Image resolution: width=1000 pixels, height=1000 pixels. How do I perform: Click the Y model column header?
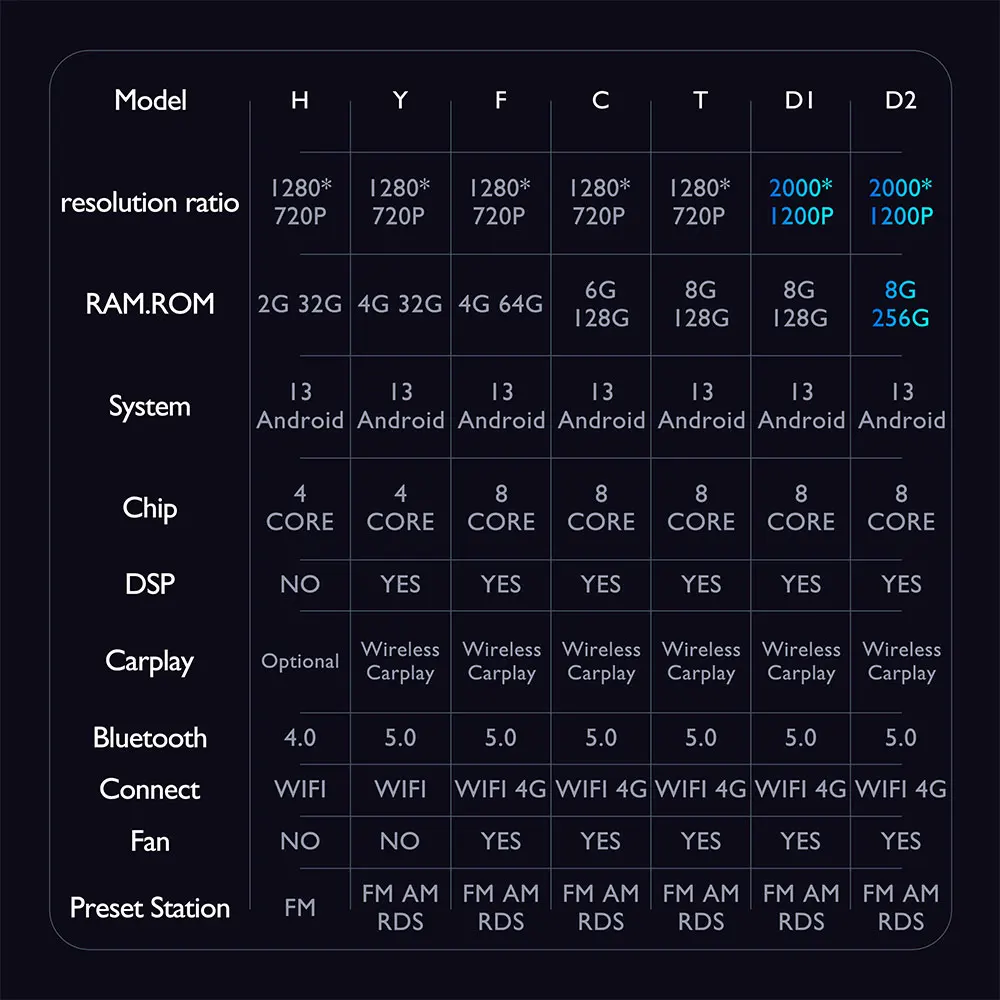(400, 100)
